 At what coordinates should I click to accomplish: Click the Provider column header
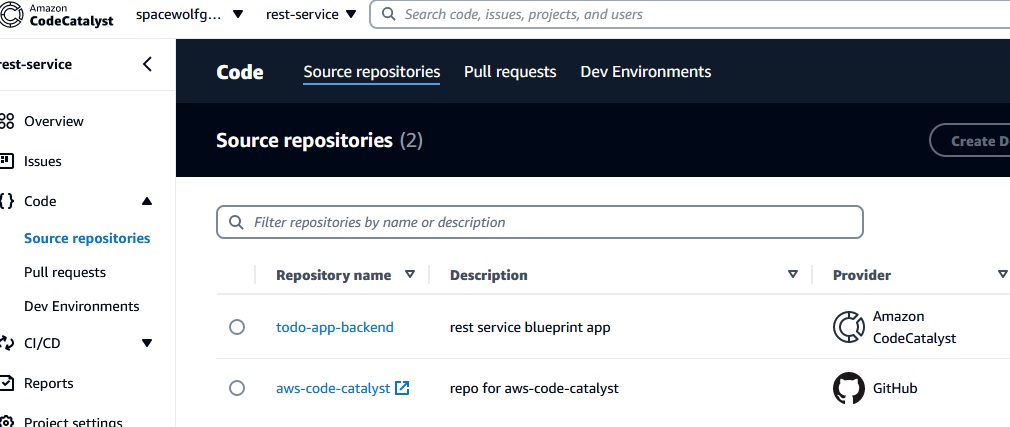pos(862,275)
